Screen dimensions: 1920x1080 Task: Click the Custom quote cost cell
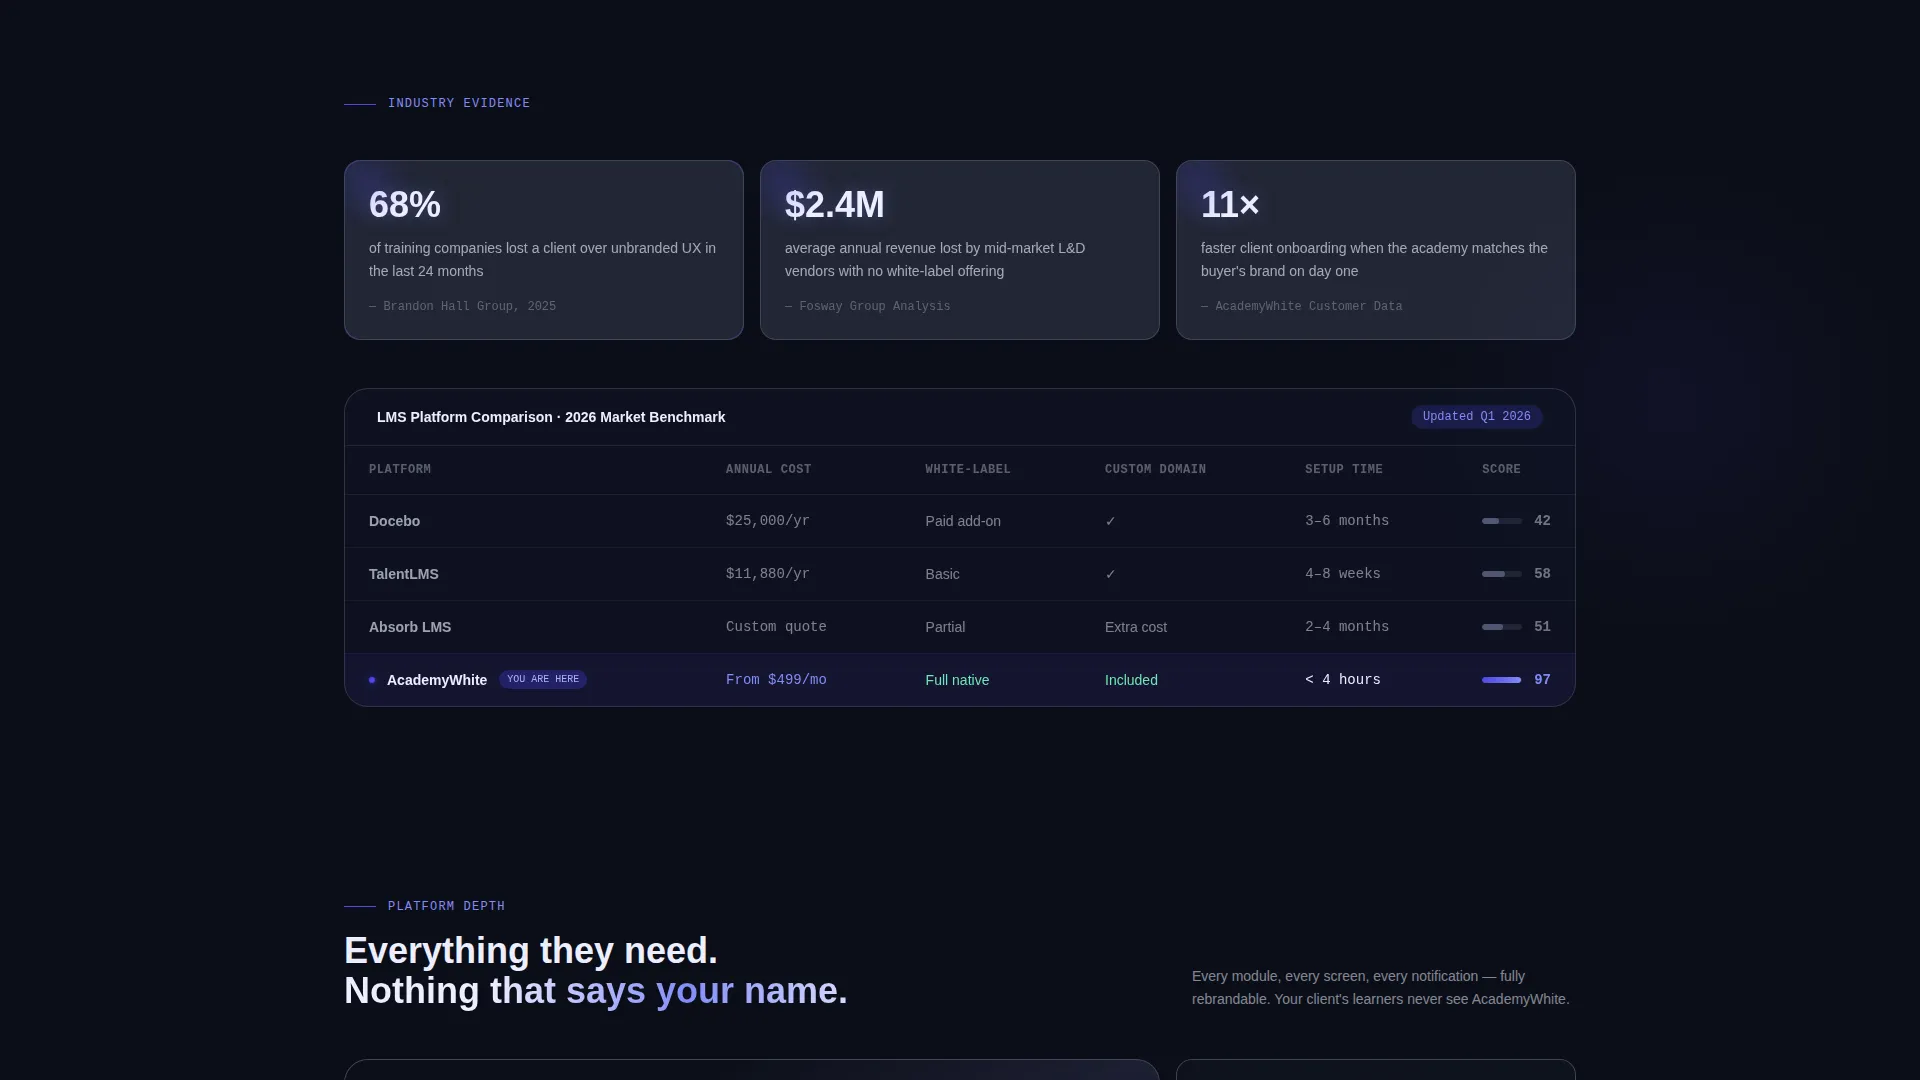coord(776,627)
